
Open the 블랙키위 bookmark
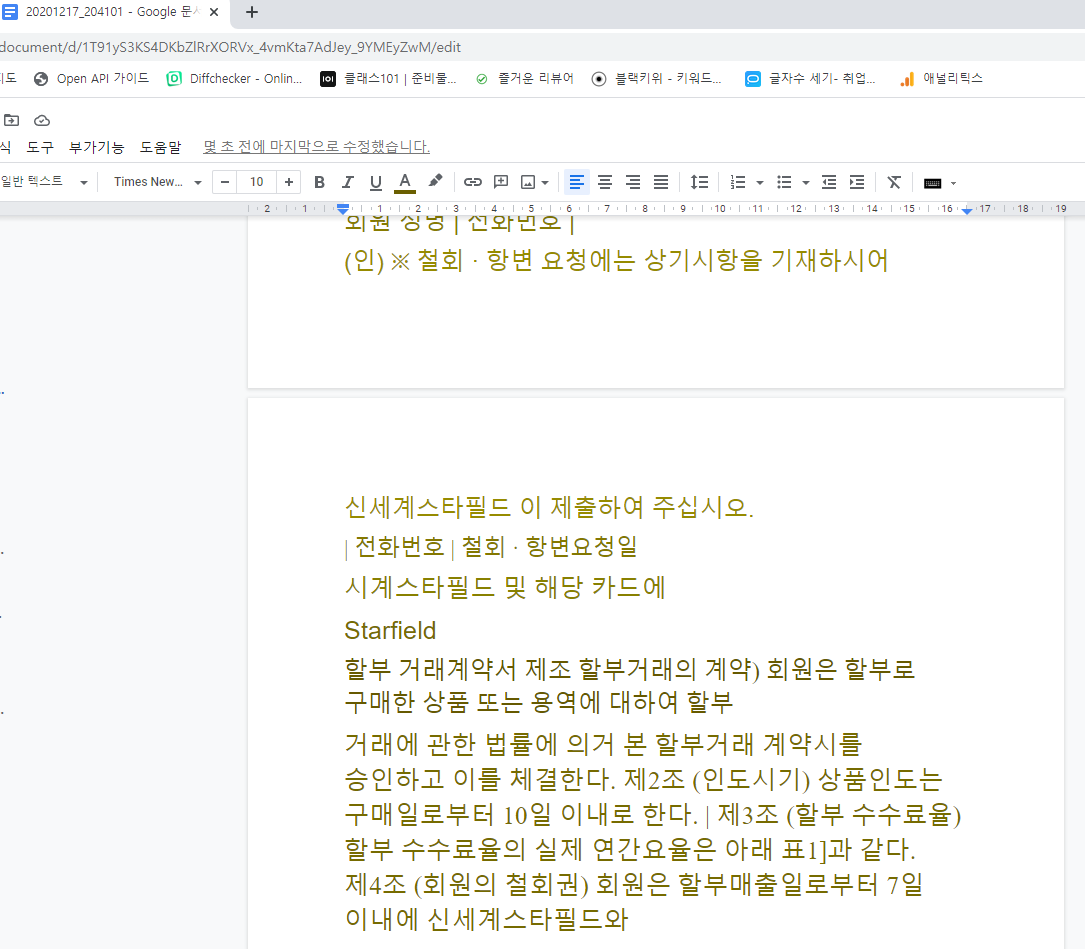coord(657,79)
